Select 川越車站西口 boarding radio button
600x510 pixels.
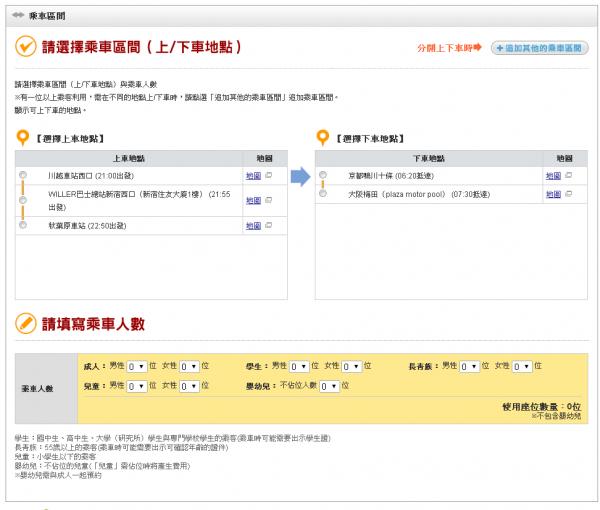click(23, 175)
